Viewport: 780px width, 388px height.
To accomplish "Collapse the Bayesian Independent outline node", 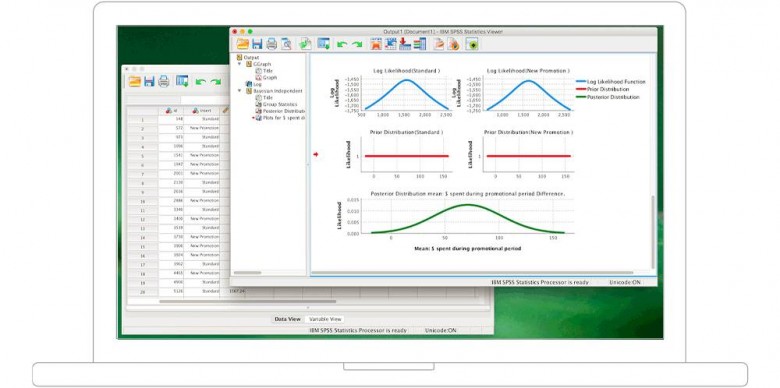I will tap(239, 91).
